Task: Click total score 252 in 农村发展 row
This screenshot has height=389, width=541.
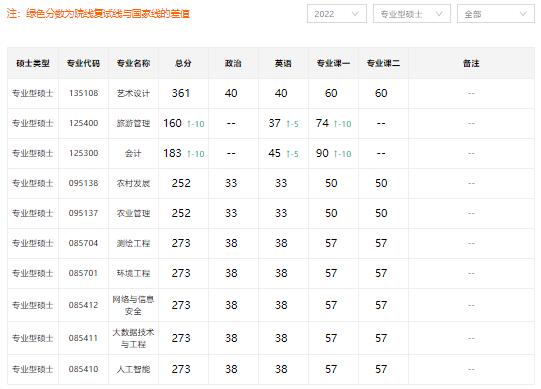Action: click(x=181, y=183)
